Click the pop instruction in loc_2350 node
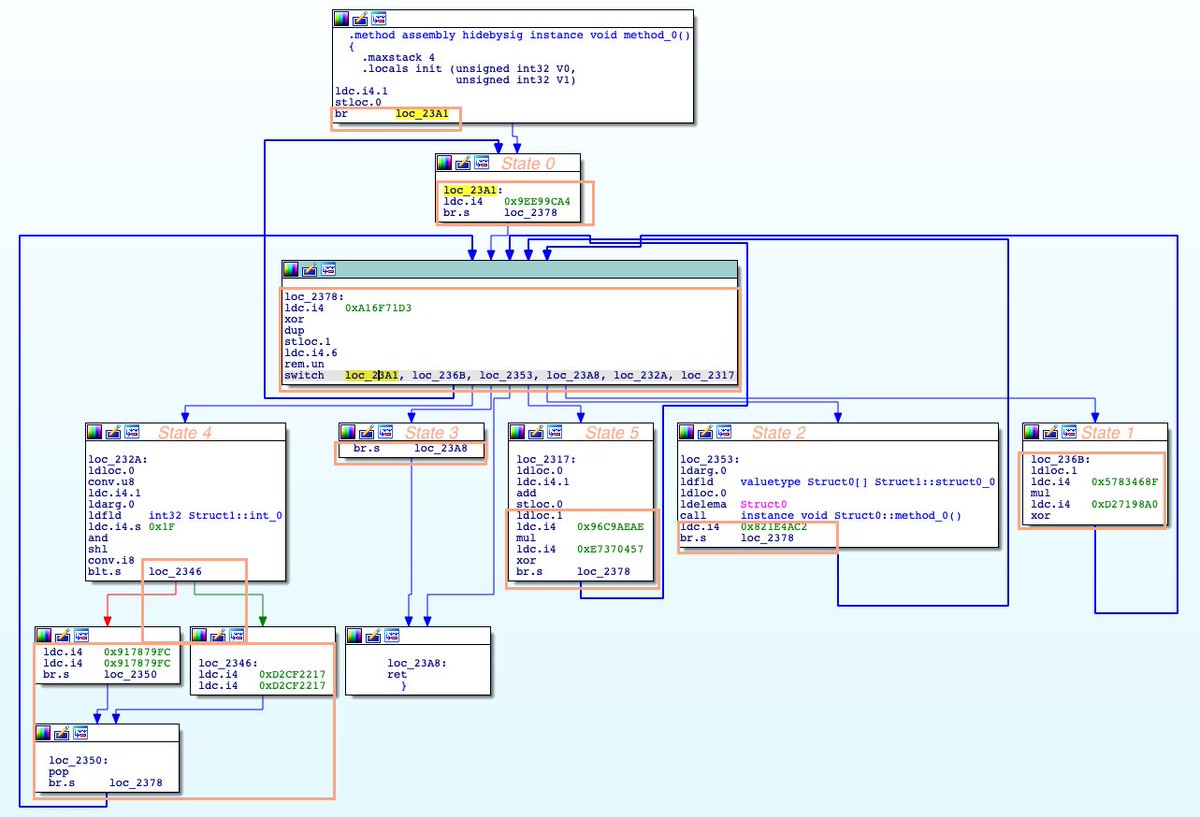The image size is (1200, 817). pyautogui.click(x=58, y=772)
